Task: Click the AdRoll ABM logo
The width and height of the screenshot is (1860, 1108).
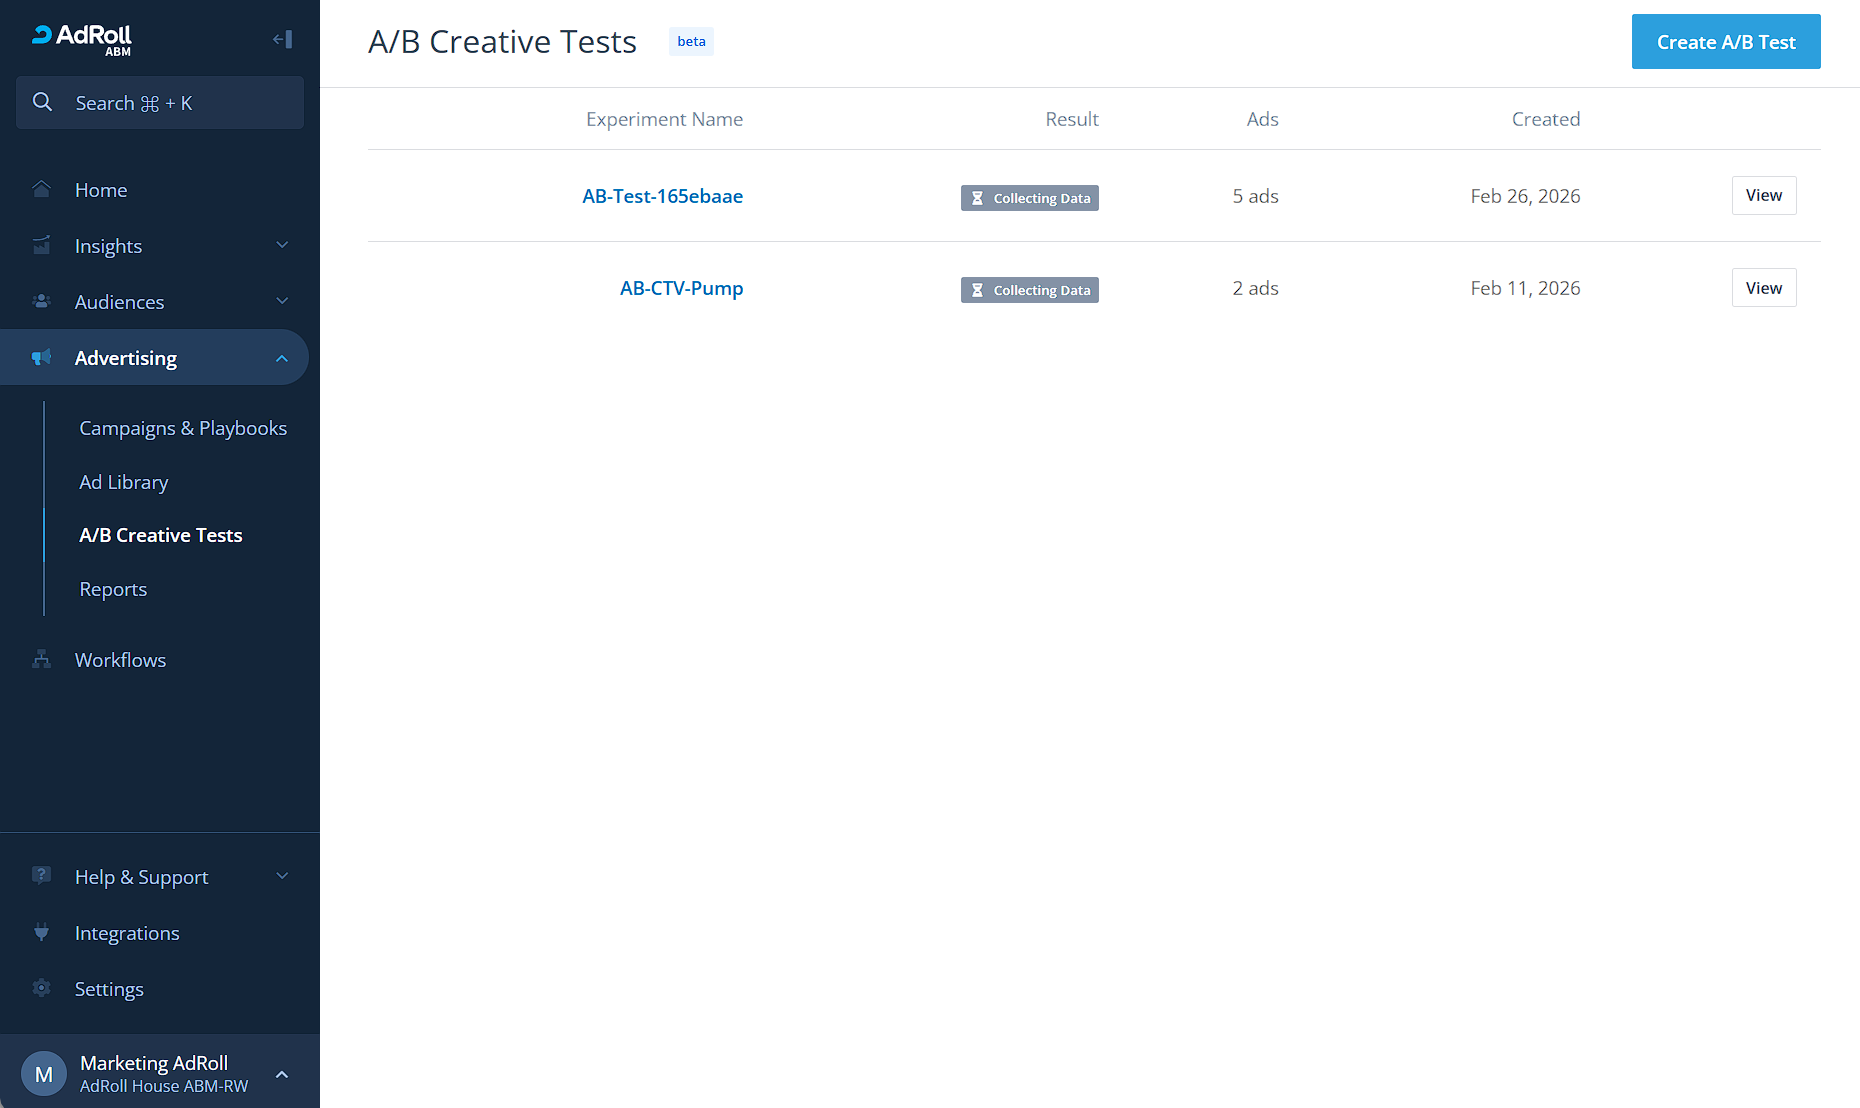Action: pyautogui.click(x=82, y=38)
